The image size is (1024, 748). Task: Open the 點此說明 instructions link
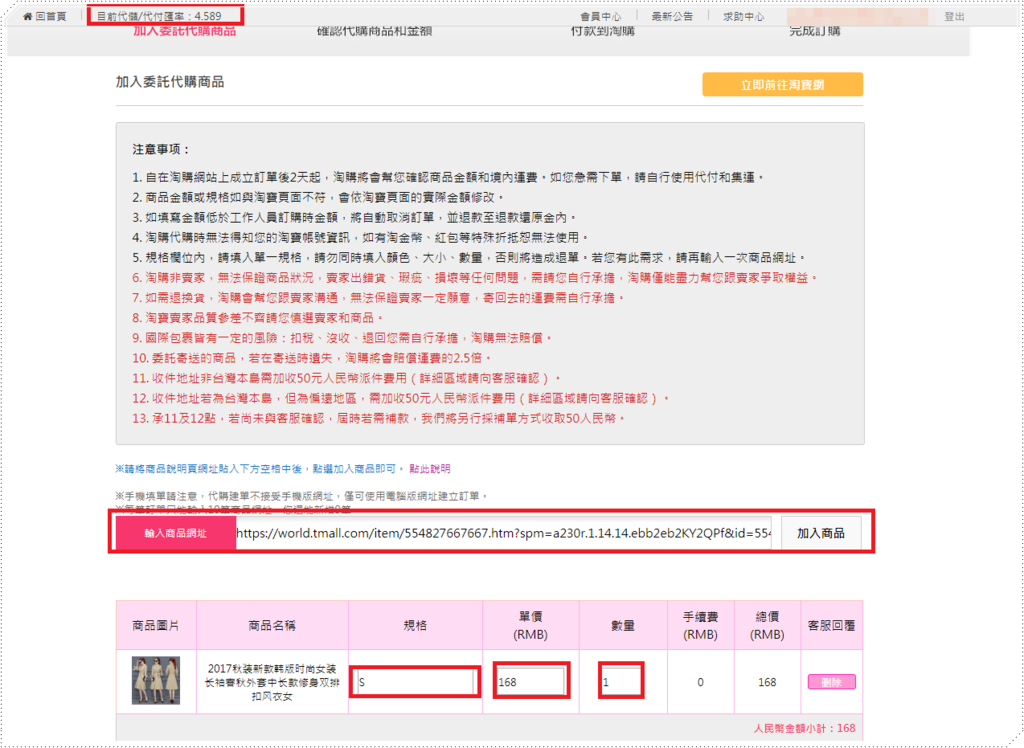click(430, 468)
